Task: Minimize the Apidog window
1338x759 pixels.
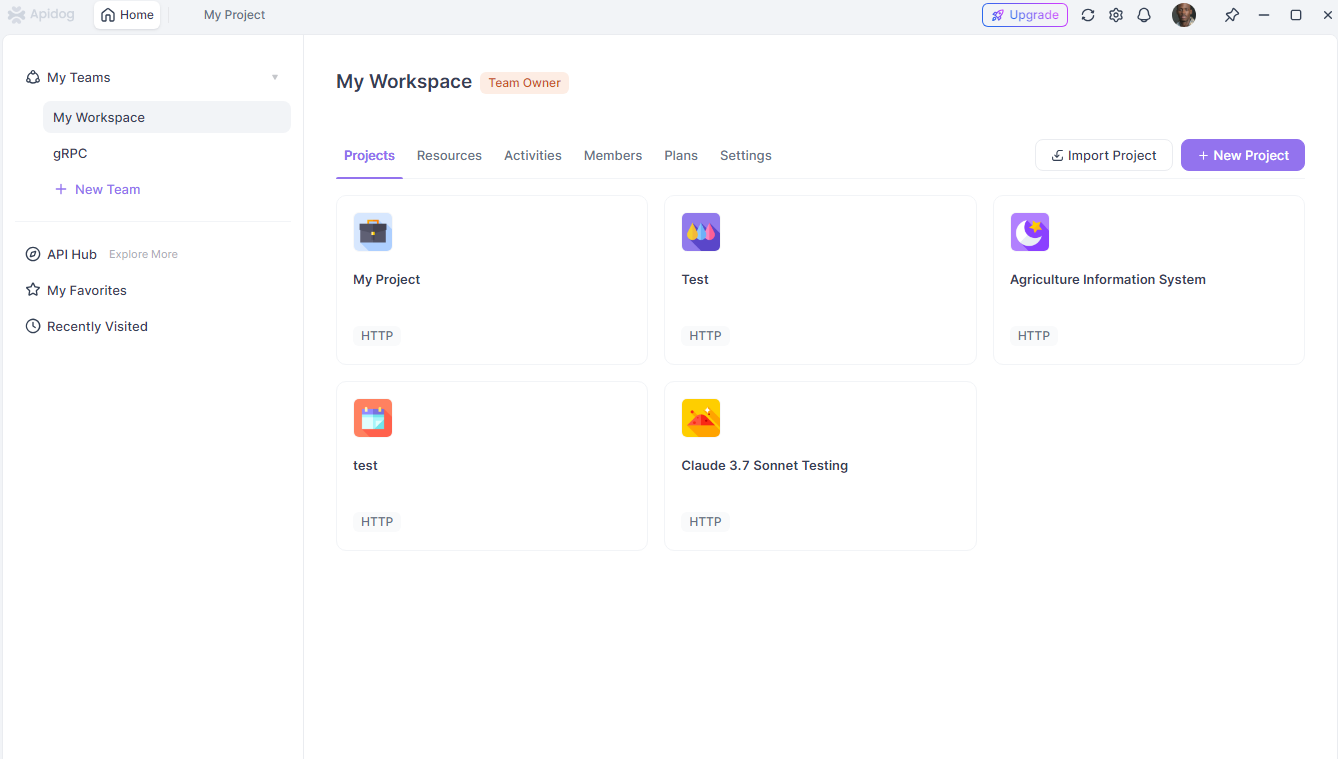Action: [1264, 15]
